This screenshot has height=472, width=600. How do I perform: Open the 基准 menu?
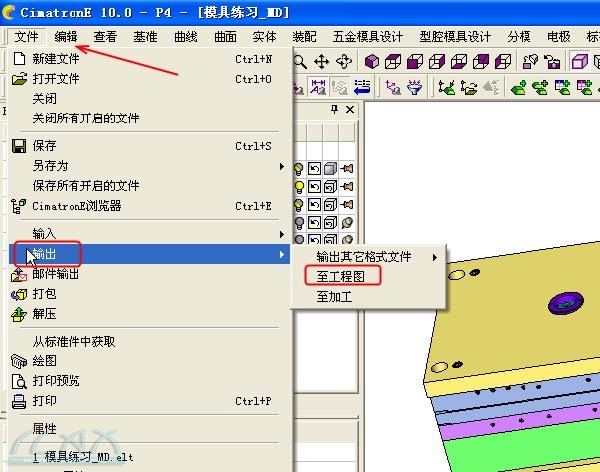pyautogui.click(x=145, y=37)
